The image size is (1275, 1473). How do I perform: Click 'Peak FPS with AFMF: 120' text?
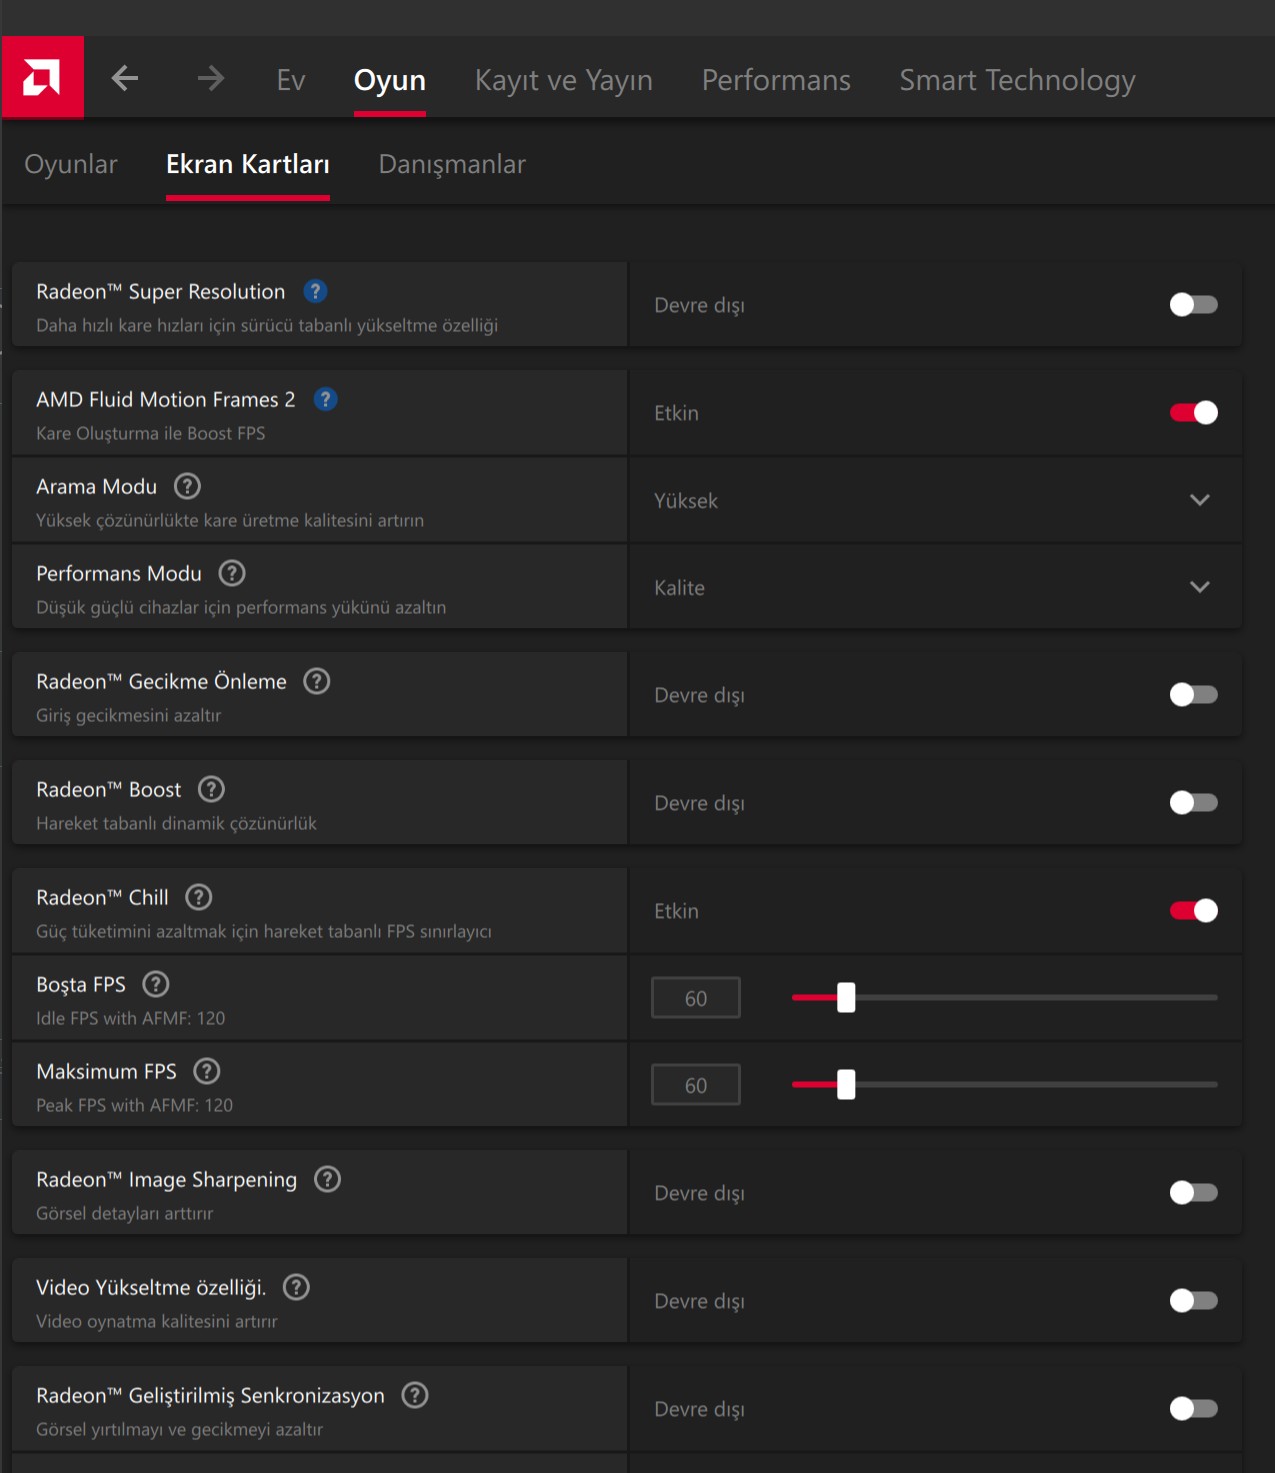[x=135, y=1105]
